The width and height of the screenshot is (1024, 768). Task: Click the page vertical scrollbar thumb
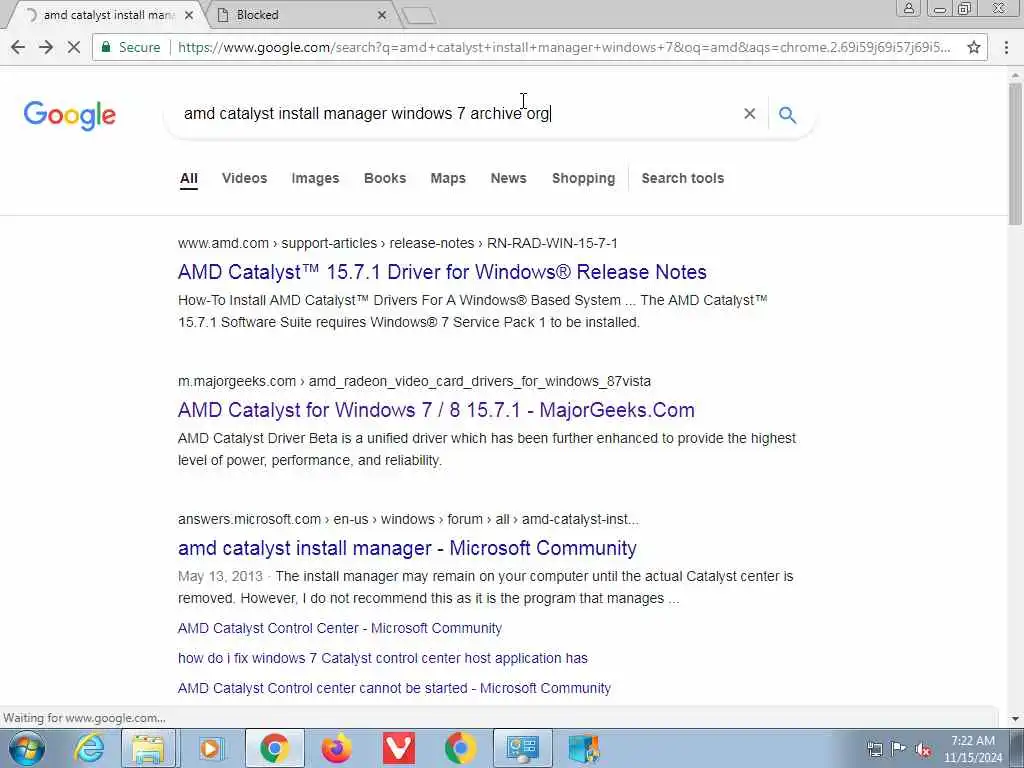click(x=1015, y=154)
